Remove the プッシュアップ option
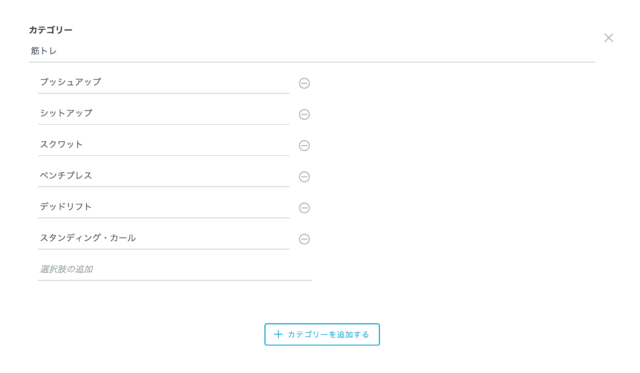The image size is (640, 373). [304, 83]
